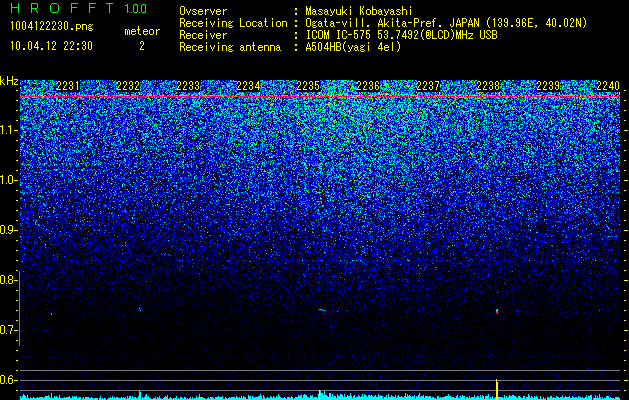This screenshot has height=400, width=629.
Task: Click the 2234 time marker
Action: (x=248, y=86)
